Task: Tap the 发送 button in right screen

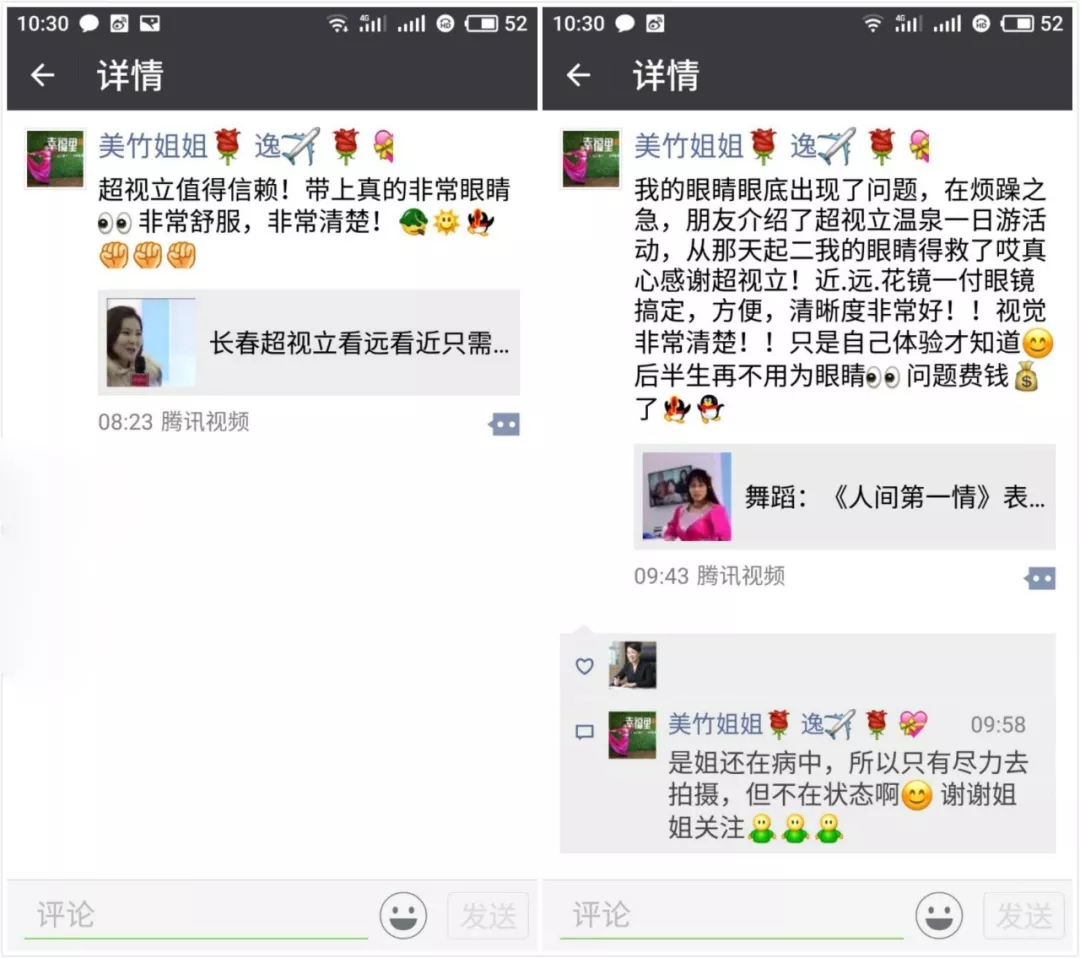Action: tap(1024, 916)
